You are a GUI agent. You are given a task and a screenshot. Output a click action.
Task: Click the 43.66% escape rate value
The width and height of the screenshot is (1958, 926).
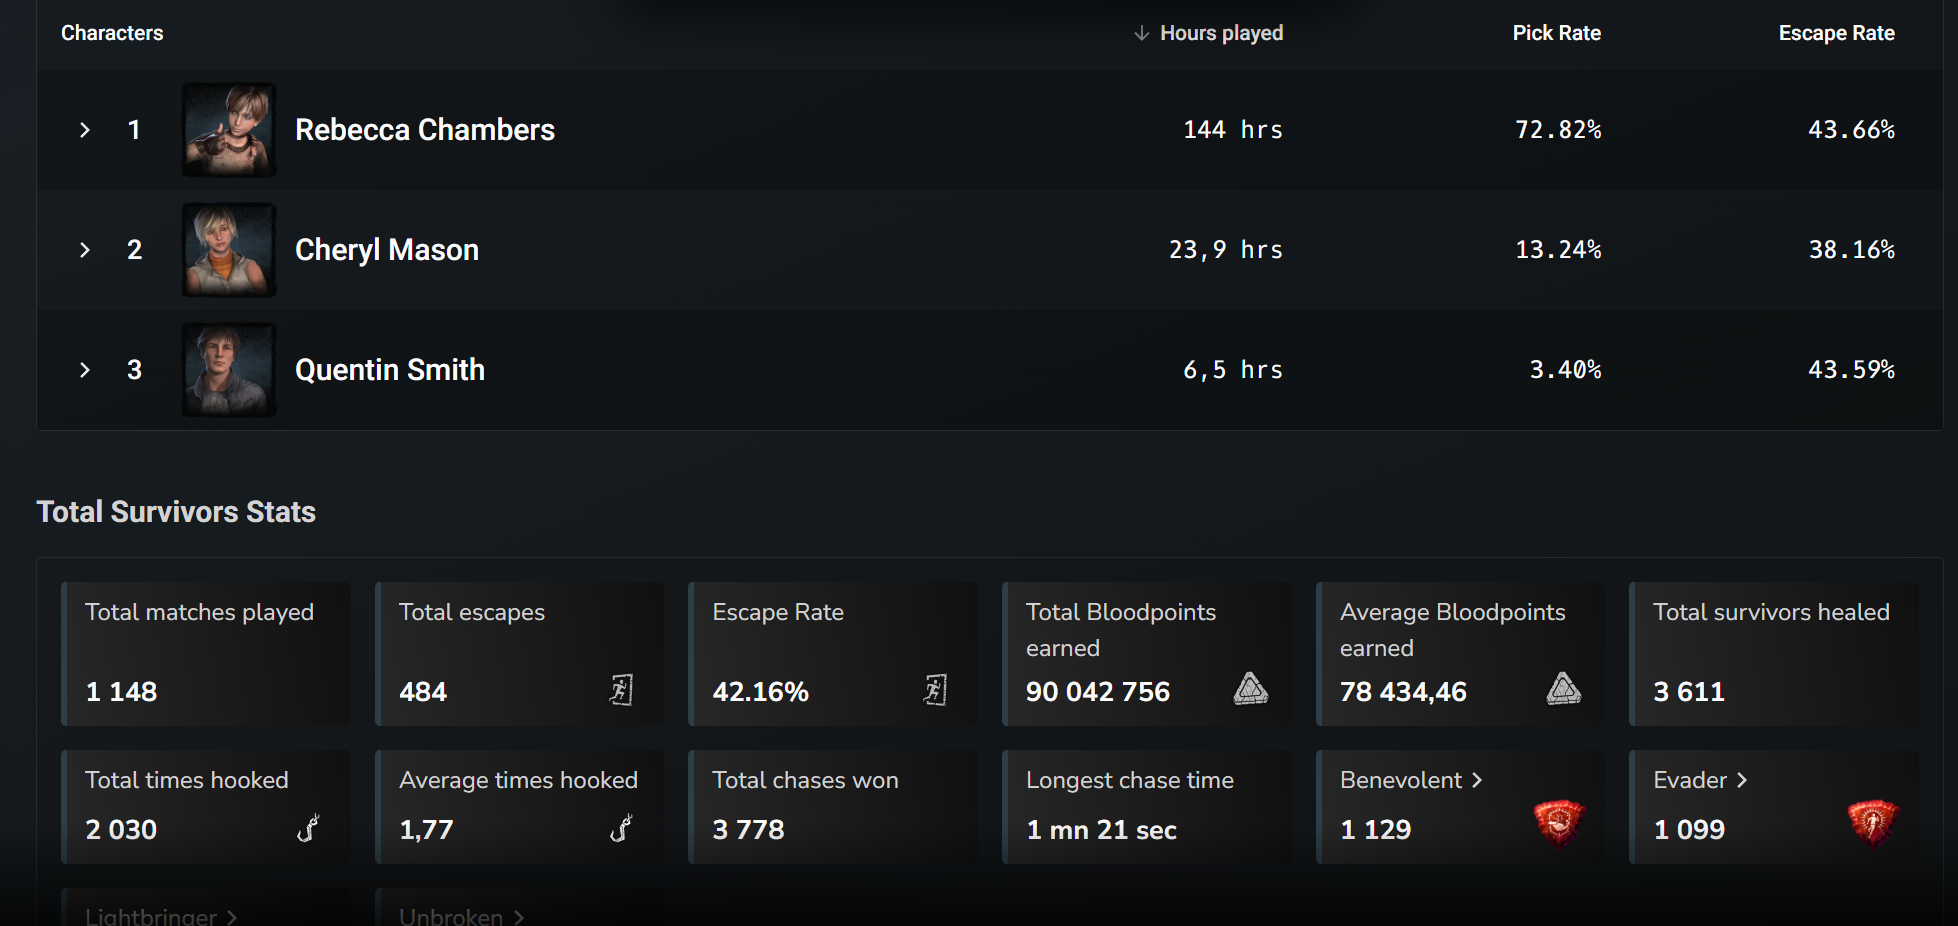(x=1851, y=130)
